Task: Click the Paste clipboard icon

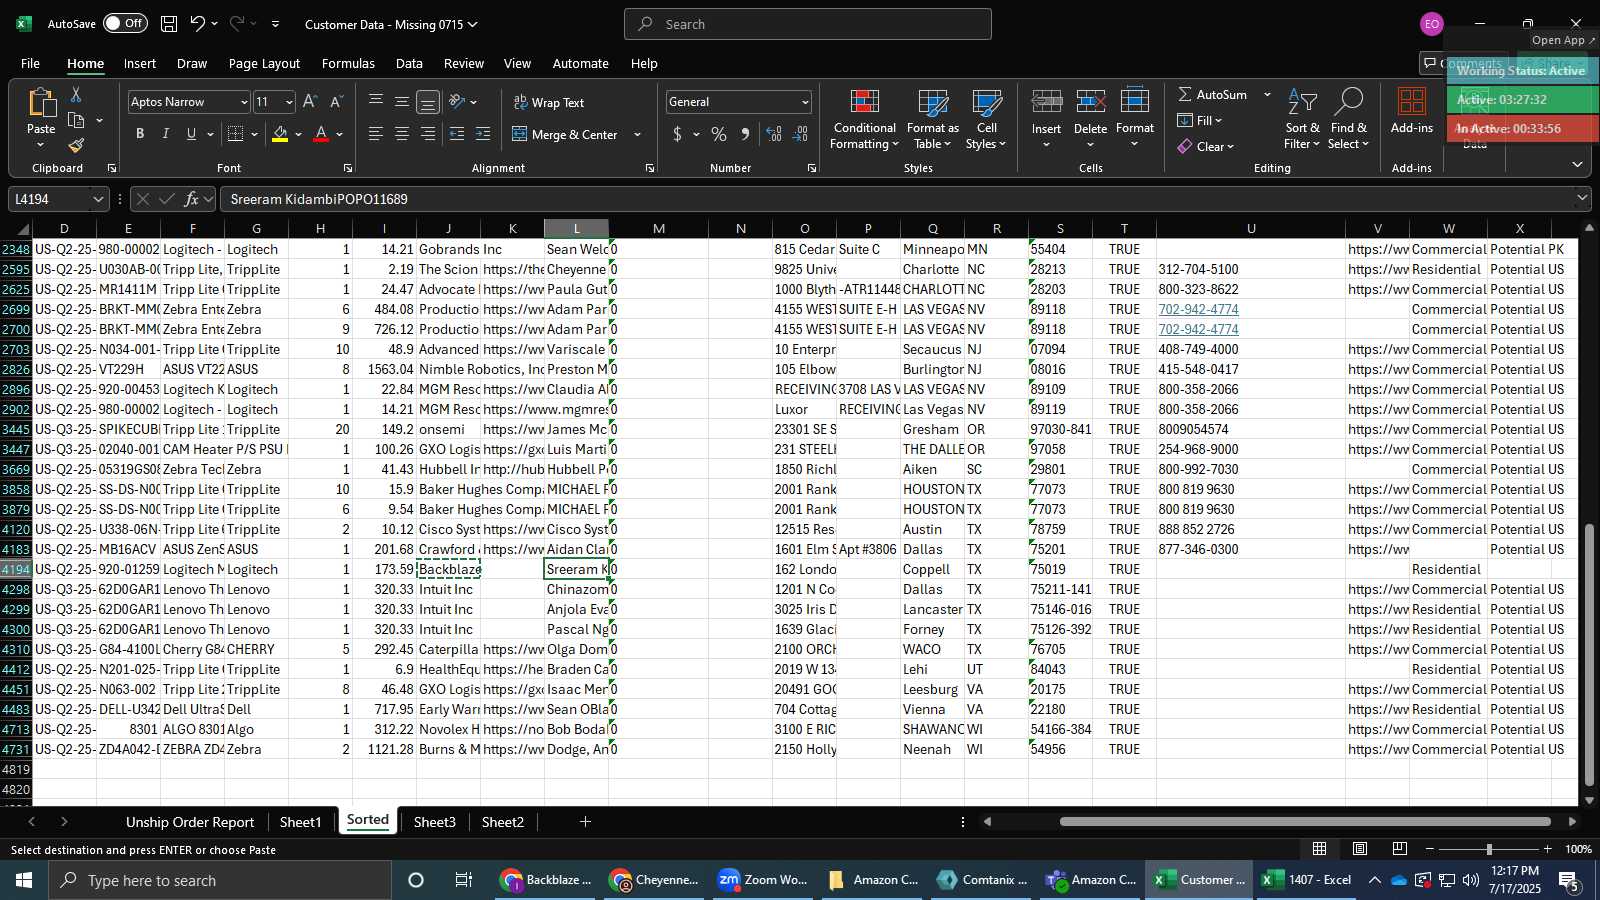Action: point(41,103)
